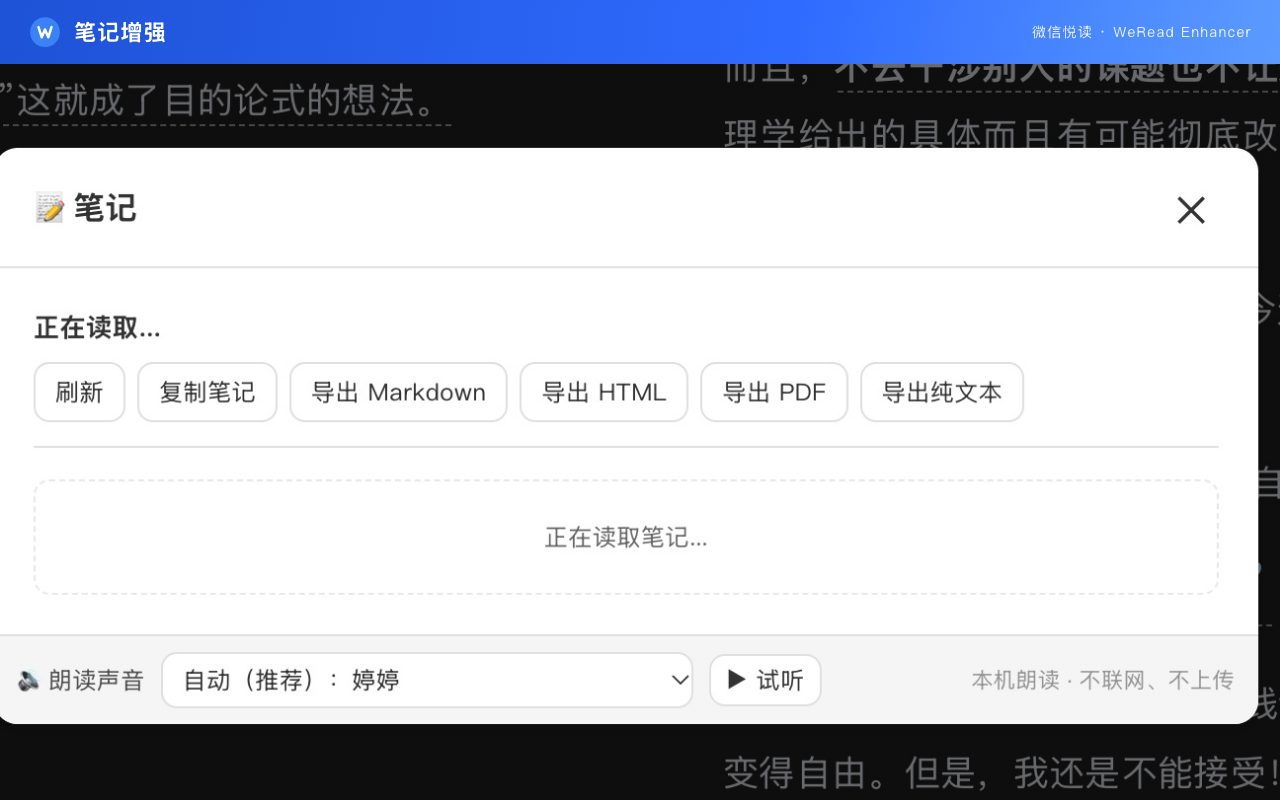Play voice sample with 试听 button

[x=765, y=680]
